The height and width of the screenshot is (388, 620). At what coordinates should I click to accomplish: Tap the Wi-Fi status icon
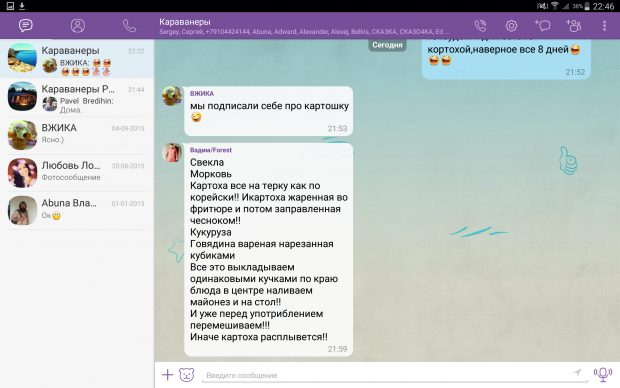point(555,6)
